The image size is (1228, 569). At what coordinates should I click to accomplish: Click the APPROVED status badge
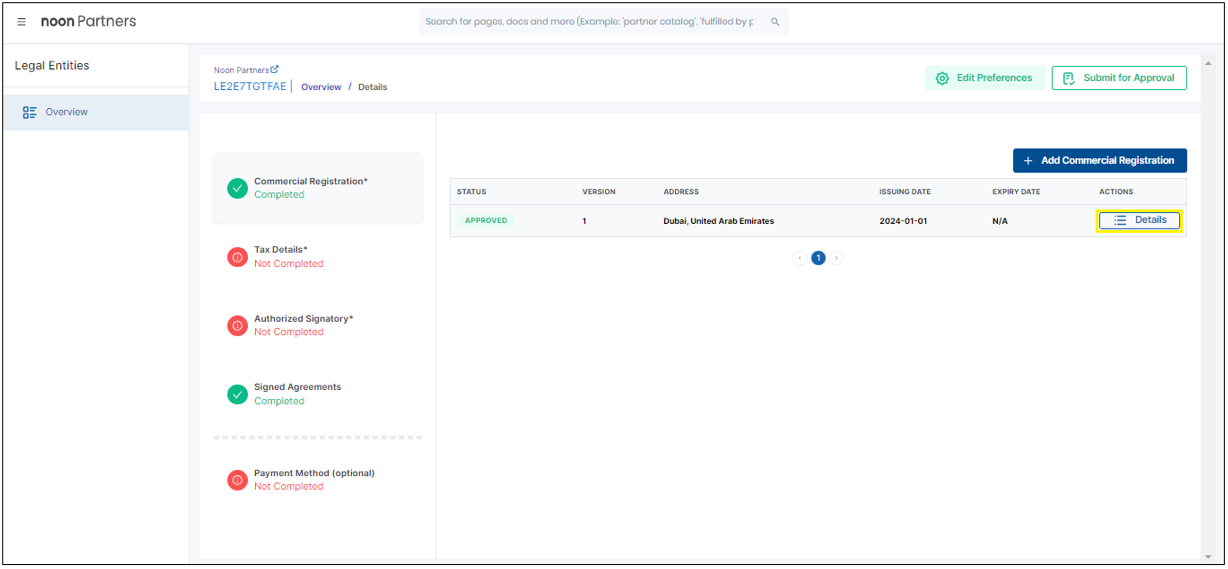pyautogui.click(x=486, y=220)
